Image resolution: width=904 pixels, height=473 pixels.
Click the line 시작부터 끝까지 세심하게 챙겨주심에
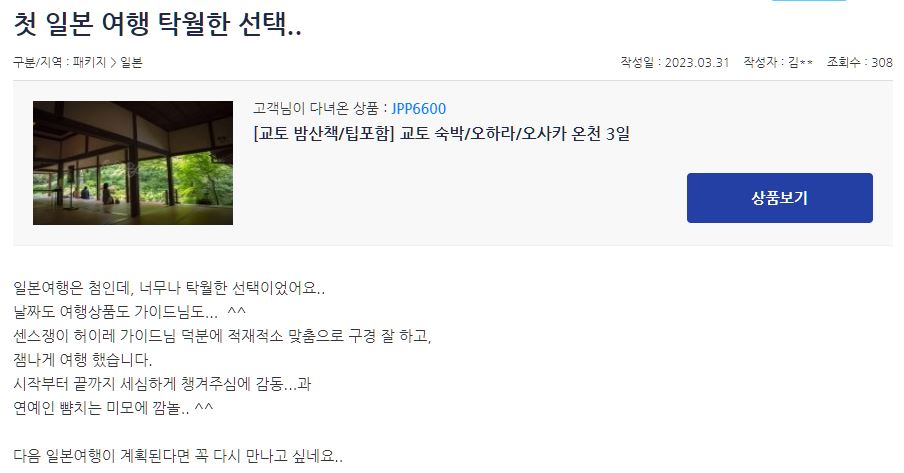tap(162, 384)
